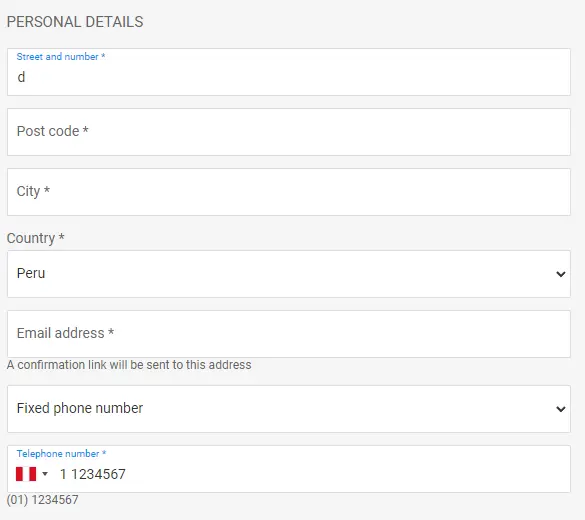Click the Telephone number input field
This screenshot has height=520, width=585.
(x=289, y=469)
